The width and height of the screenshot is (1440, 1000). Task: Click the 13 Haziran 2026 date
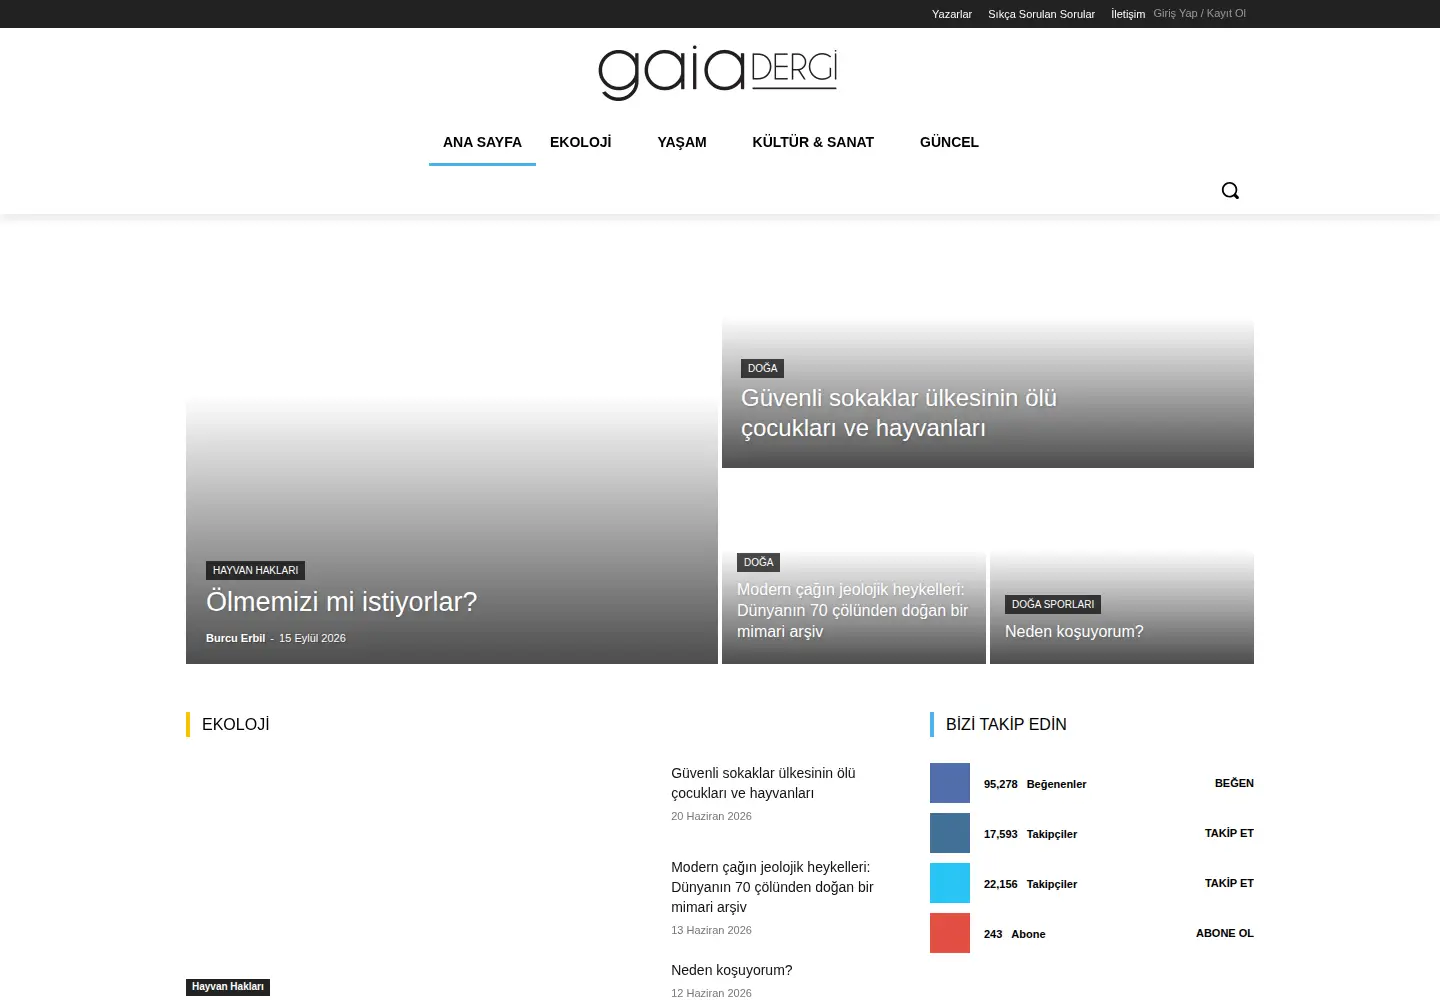pyautogui.click(x=711, y=930)
